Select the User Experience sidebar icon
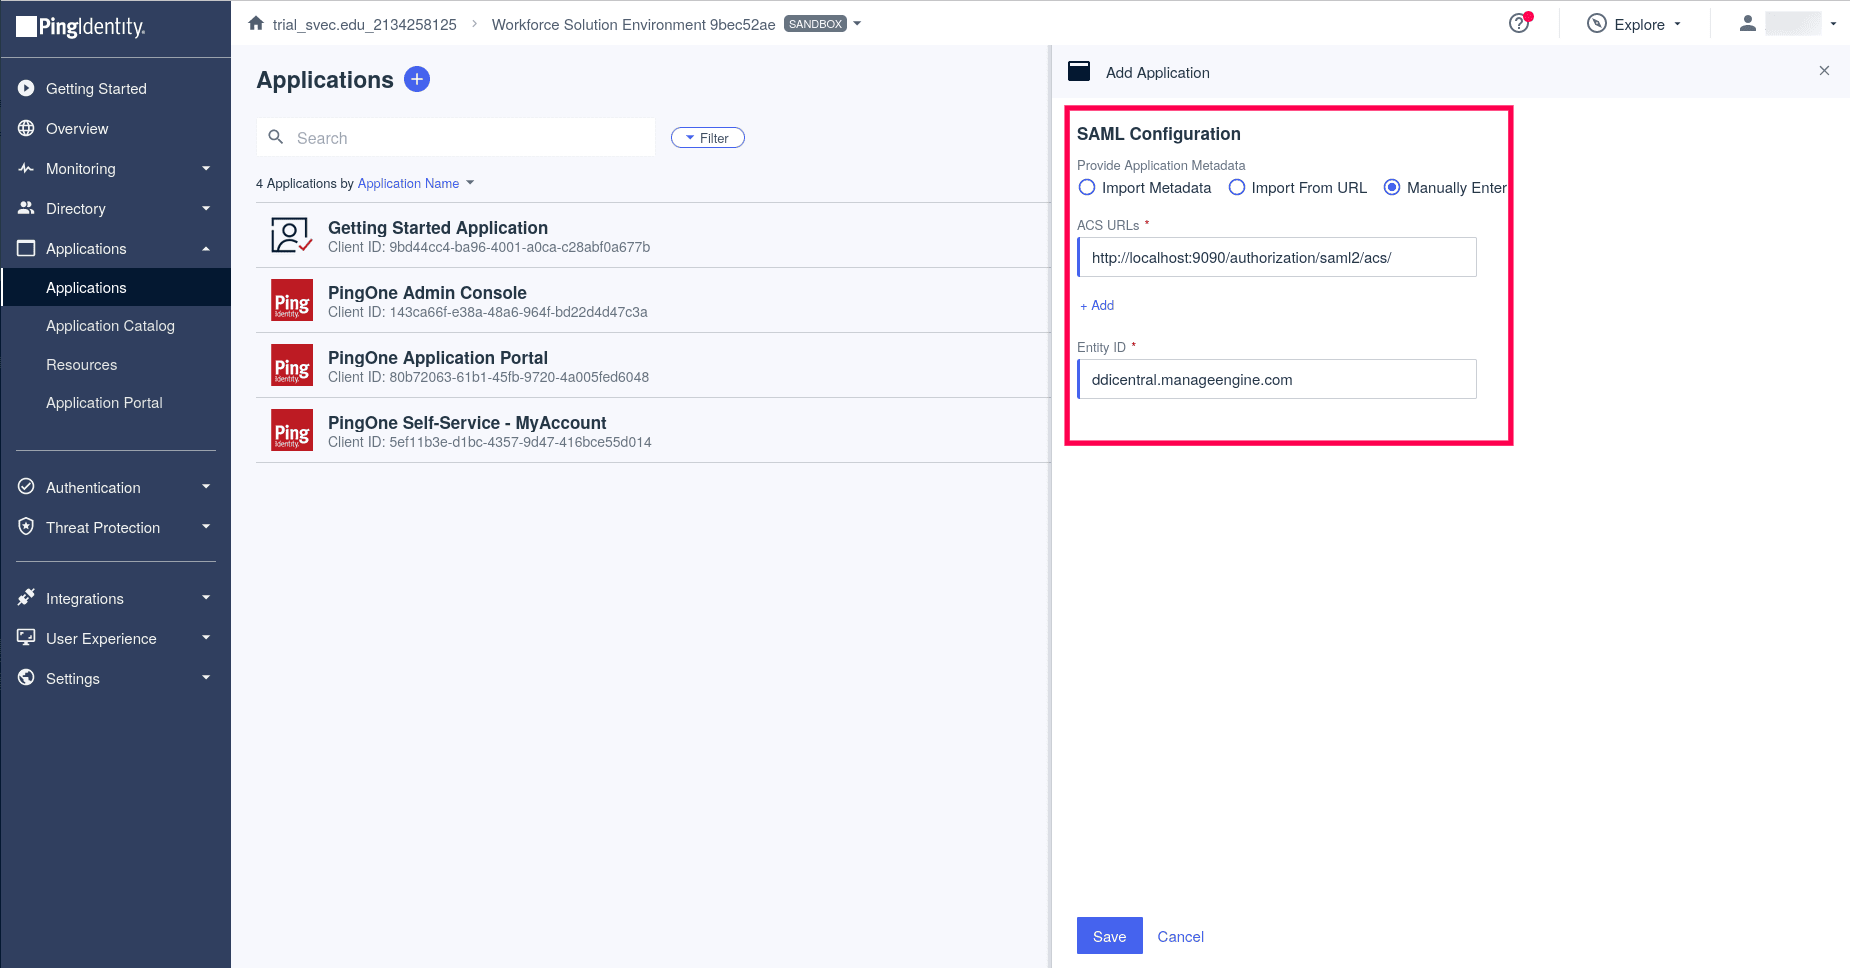Viewport: 1850px width, 968px height. click(x=27, y=638)
